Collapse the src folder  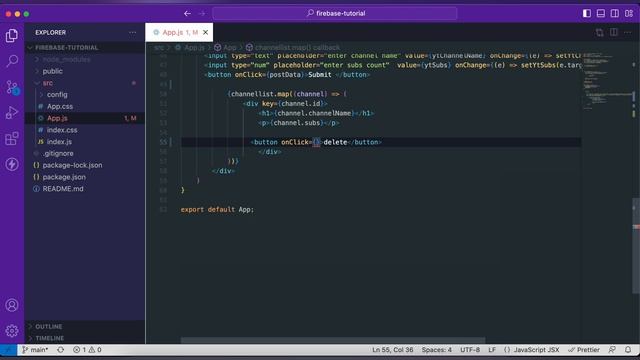click(x=85, y=83)
